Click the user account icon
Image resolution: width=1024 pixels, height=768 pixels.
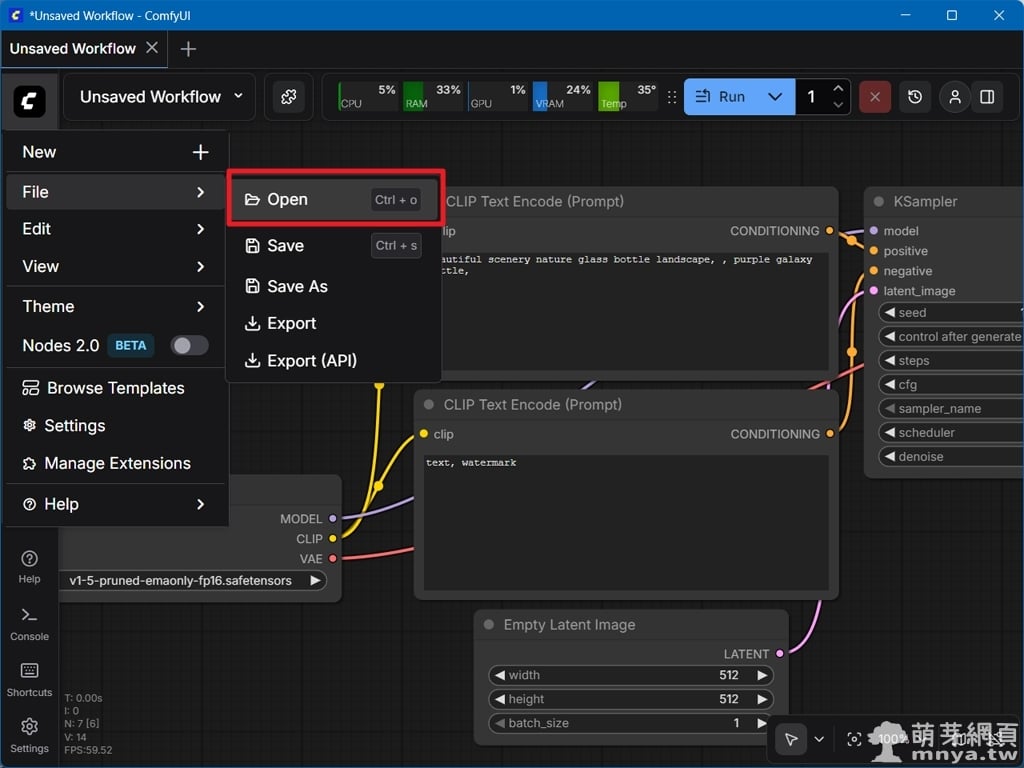[x=955, y=97]
